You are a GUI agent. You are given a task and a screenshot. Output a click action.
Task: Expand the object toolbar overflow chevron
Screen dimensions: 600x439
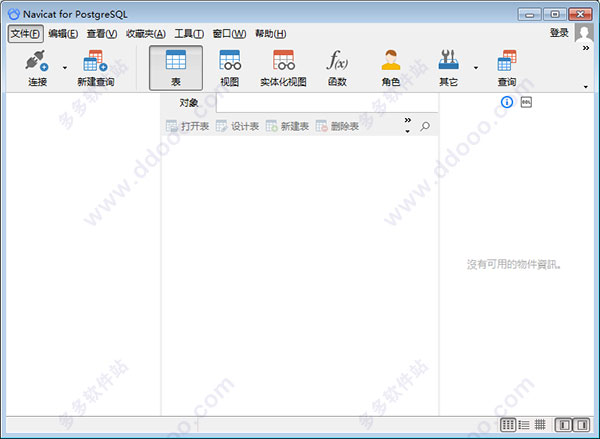408,120
